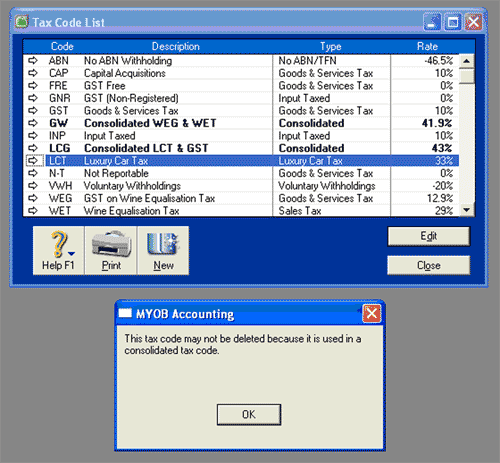
Task: Open Help F1 question mark button
Action: 58,250
